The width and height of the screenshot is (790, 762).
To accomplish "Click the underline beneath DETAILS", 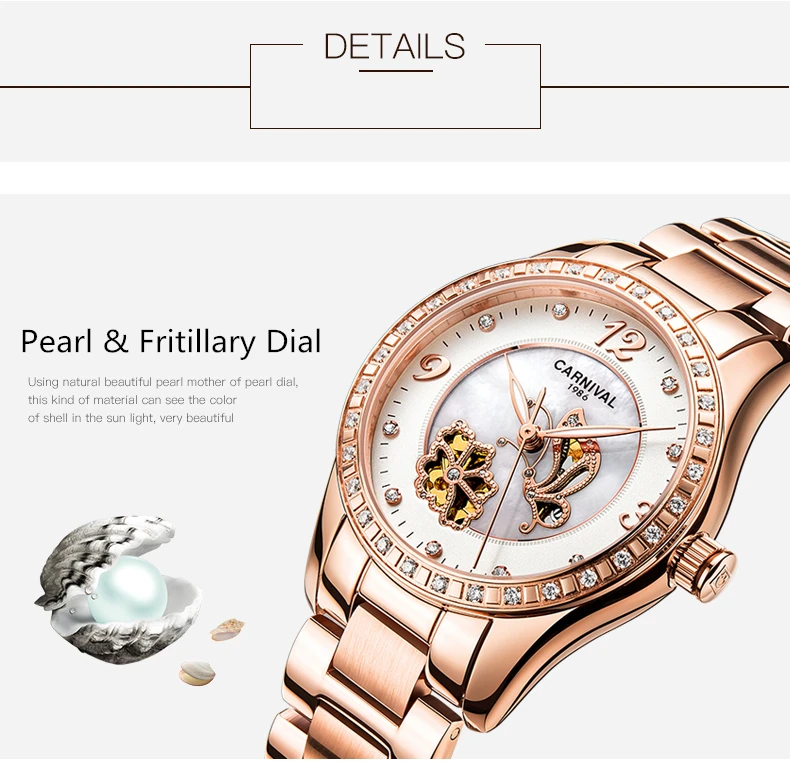I will pos(396,71).
